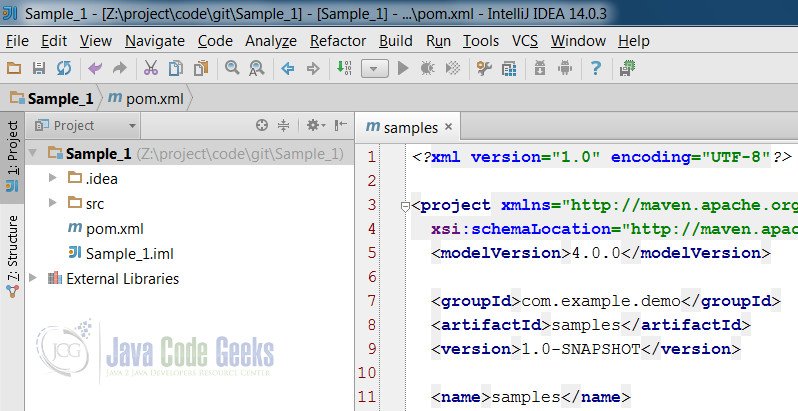Click pom.xml in the breadcrumb bar
Image resolution: width=798 pixels, height=411 pixels.
pos(147,98)
